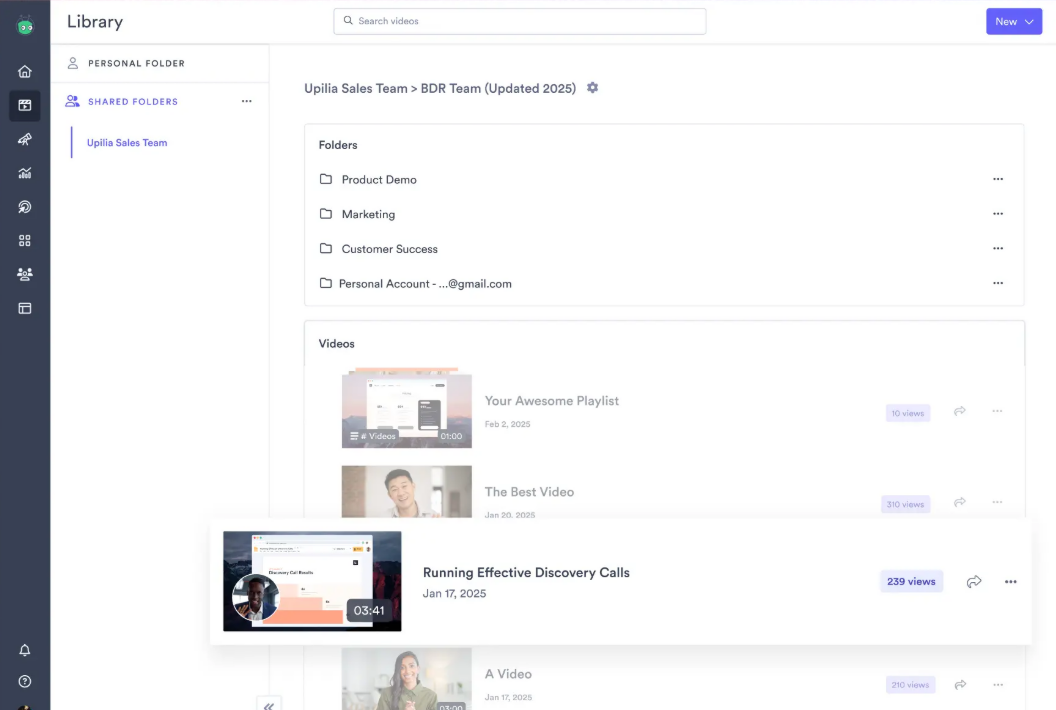Screen dimensions: 1056x710
Task: Share the Running Effective Discovery Calls video
Action: click(974, 581)
